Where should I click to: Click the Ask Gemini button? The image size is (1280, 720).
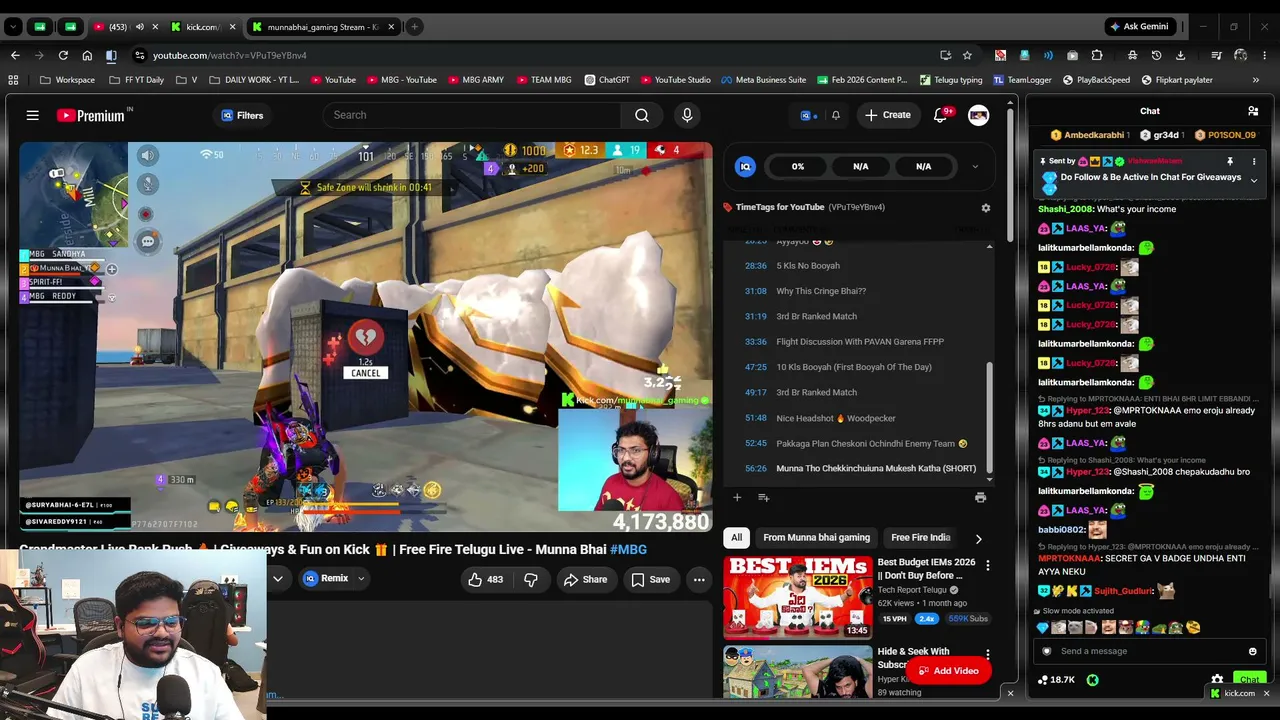point(1139,27)
